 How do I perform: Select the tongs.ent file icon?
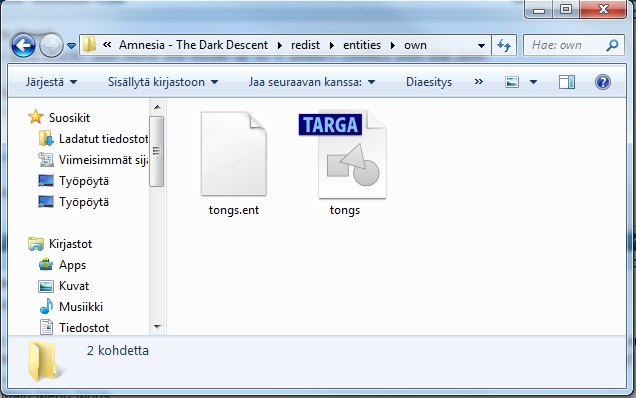coord(234,154)
